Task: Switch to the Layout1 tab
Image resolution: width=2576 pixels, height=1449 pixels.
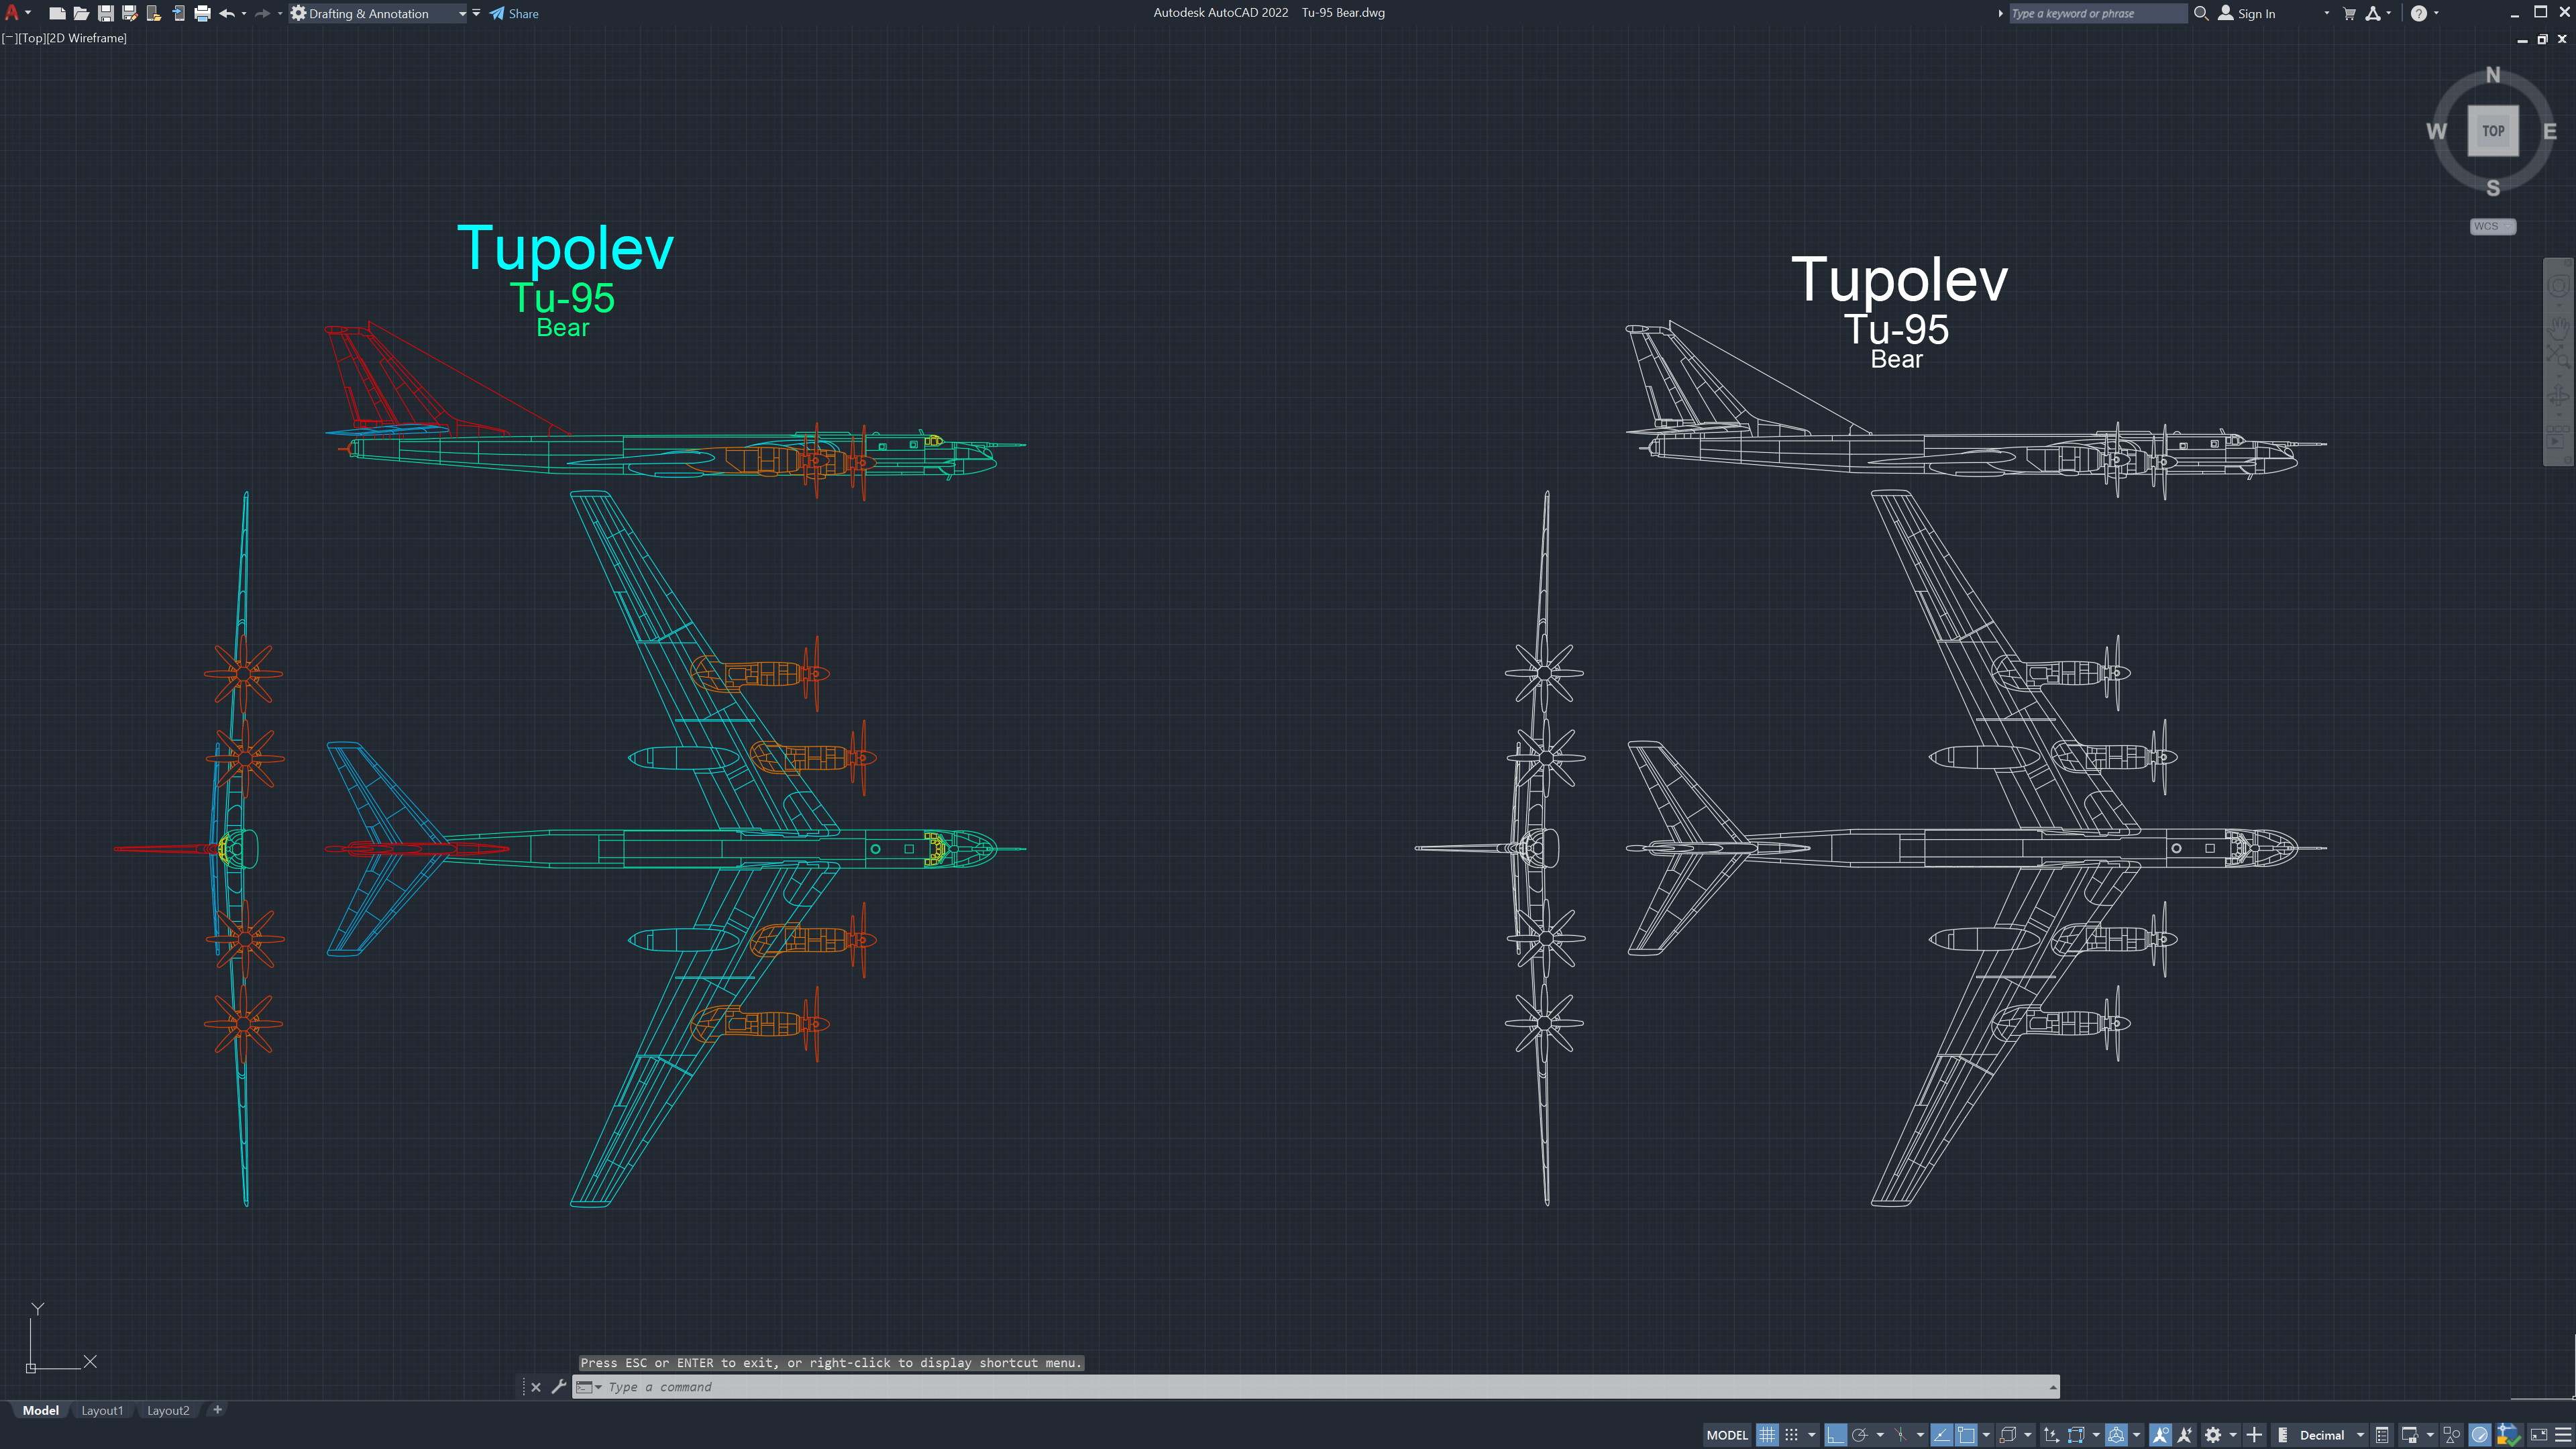Action: click(x=102, y=1411)
